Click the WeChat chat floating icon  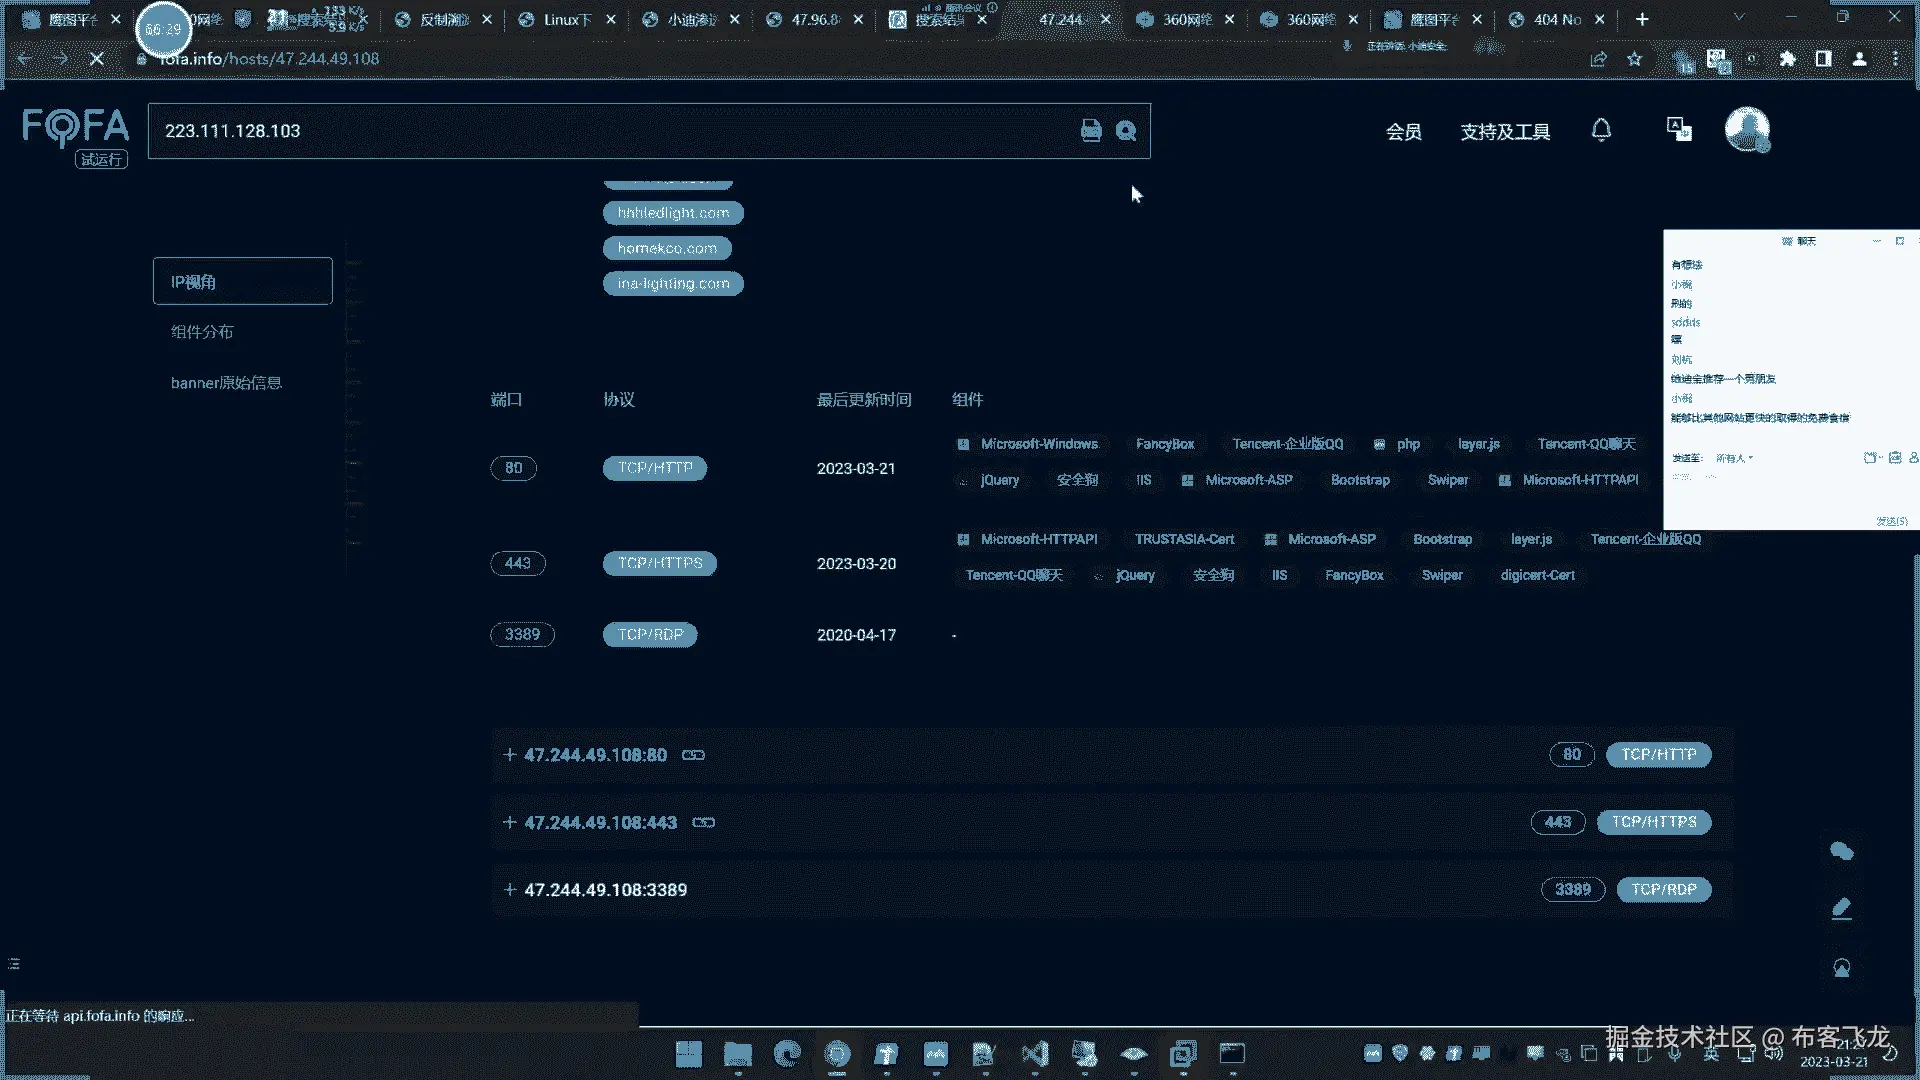[1841, 851]
